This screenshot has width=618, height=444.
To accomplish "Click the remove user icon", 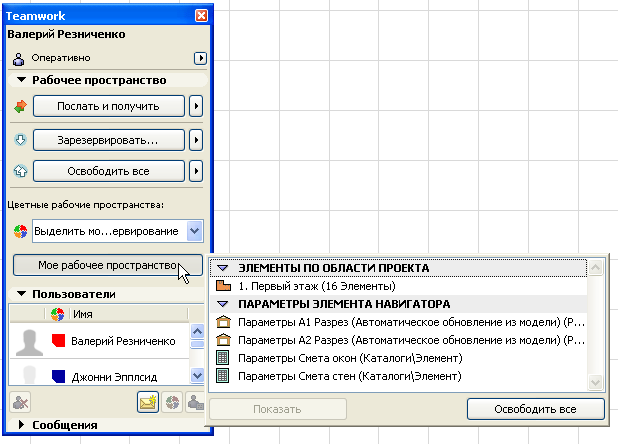I will (x=20, y=402).
